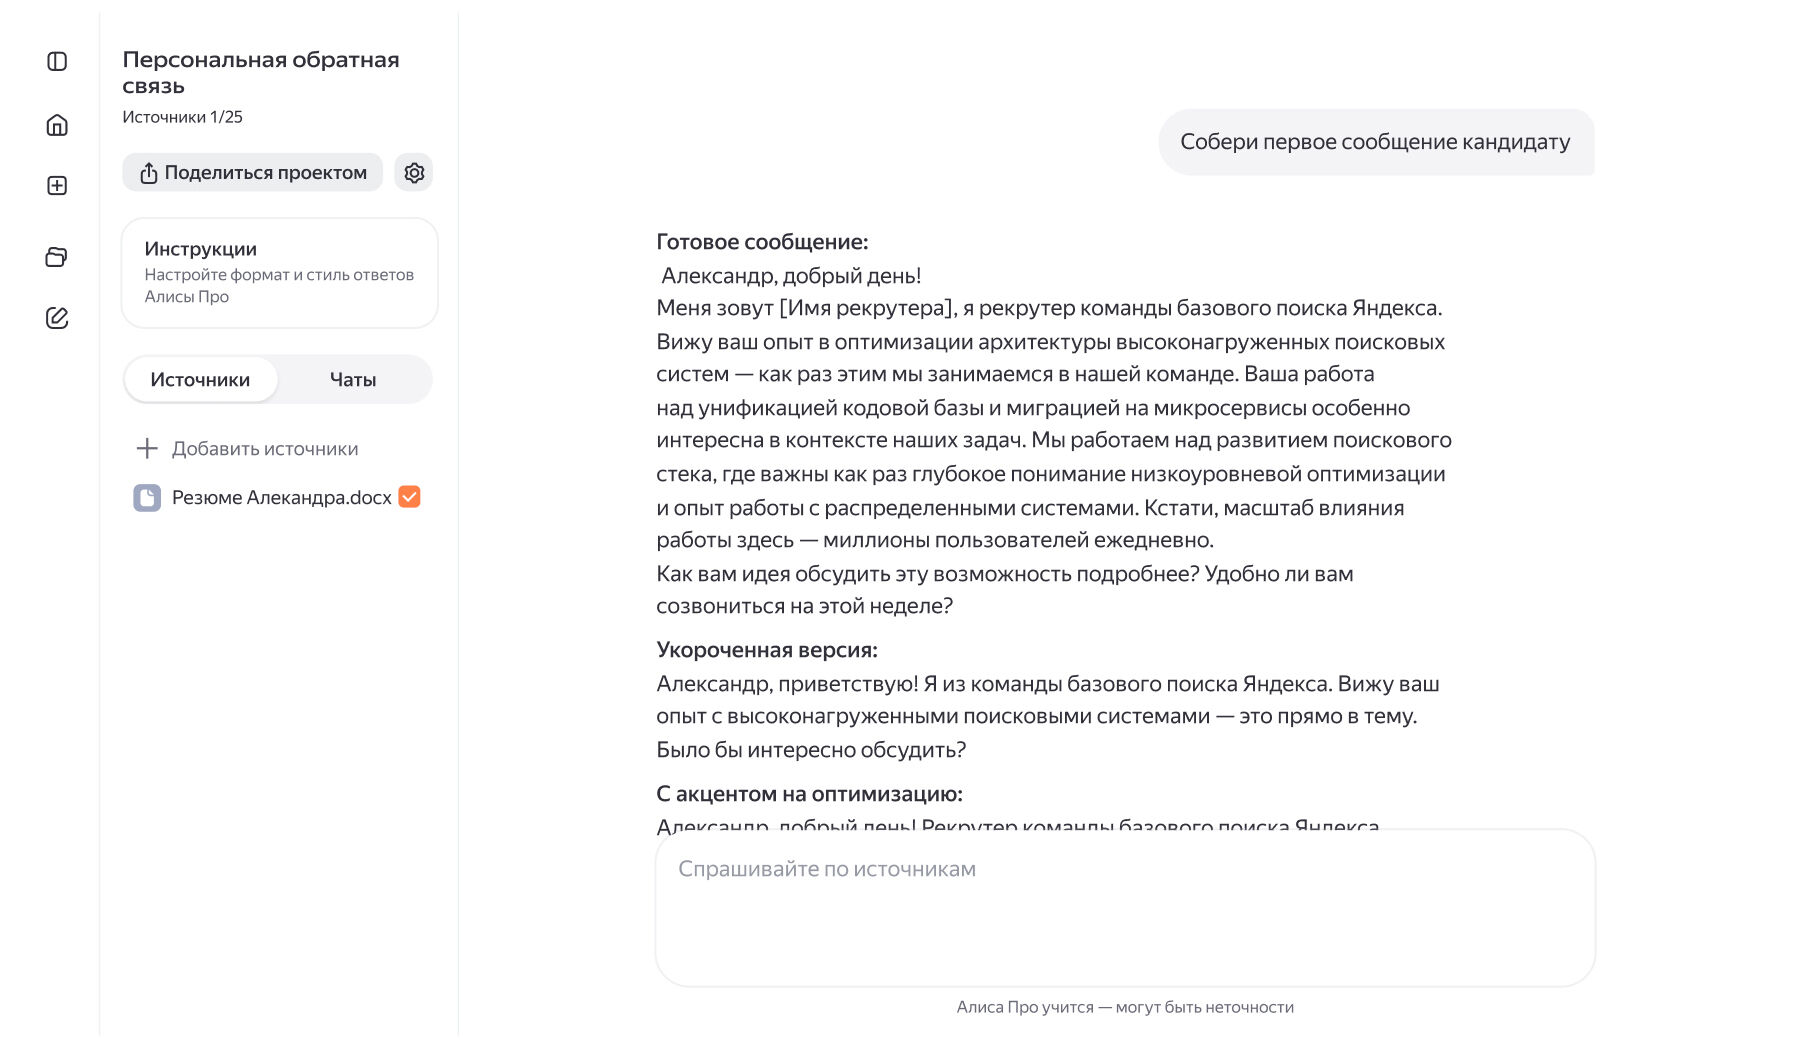This screenshot has height=1048, width=1804.
Task: Collapse the sidebar panel icon
Action: coord(57,62)
